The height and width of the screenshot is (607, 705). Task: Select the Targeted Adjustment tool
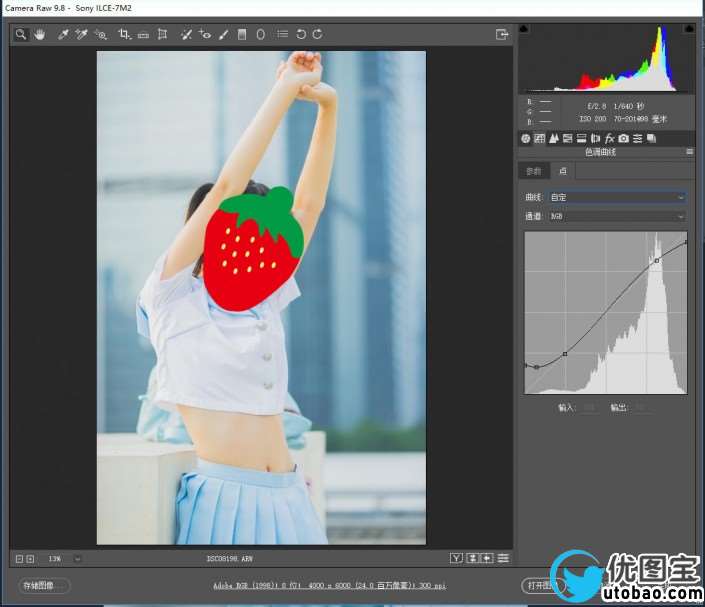101,34
